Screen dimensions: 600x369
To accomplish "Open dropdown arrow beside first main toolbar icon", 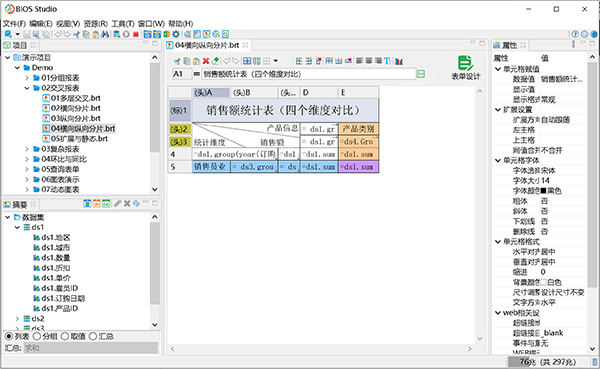I will (x=18, y=34).
